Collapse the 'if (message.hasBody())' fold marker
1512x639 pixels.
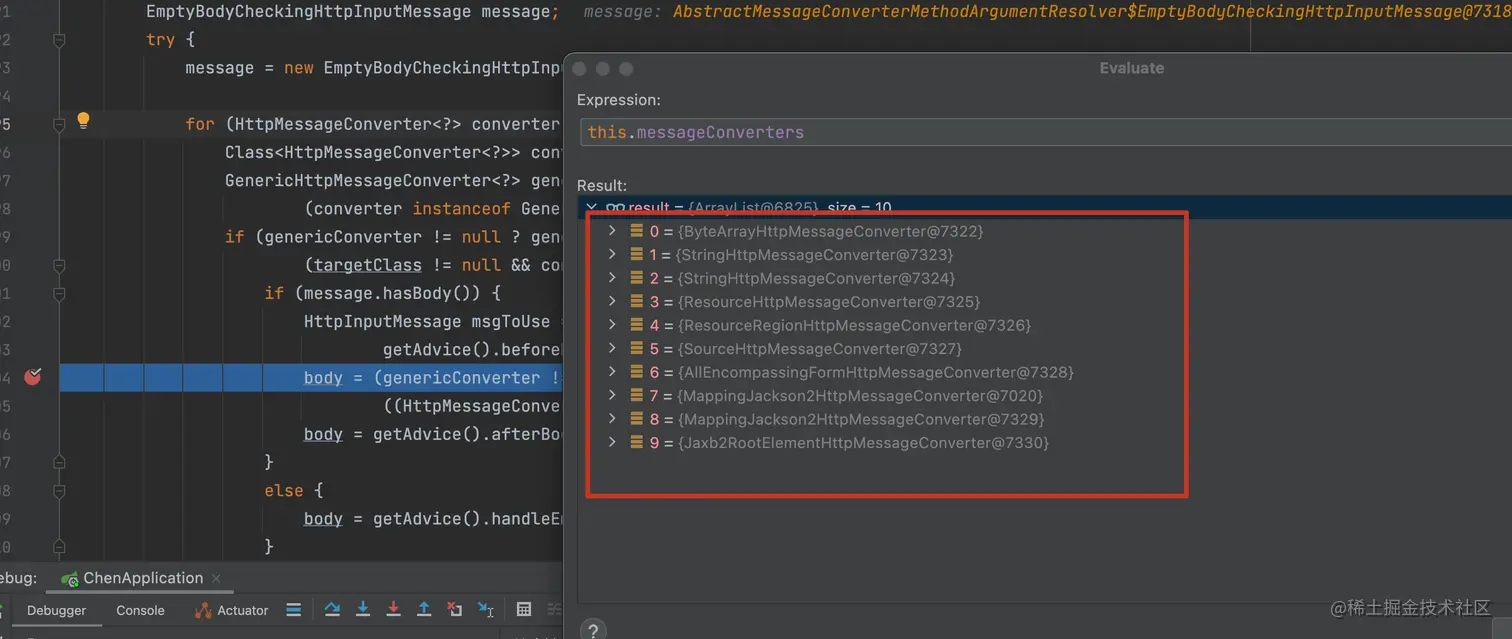[59, 293]
